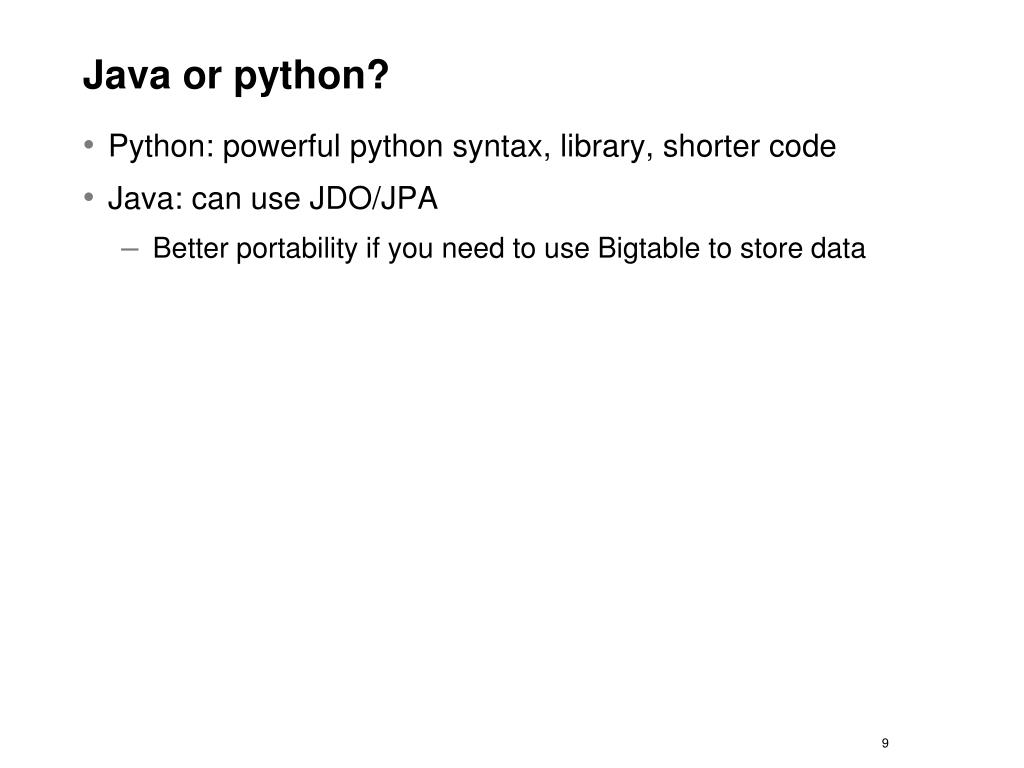Image resolution: width=1024 pixels, height=768 pixels.
Task: Click the words "Better portability" in sub-bullet
Action: pos(255,249)
